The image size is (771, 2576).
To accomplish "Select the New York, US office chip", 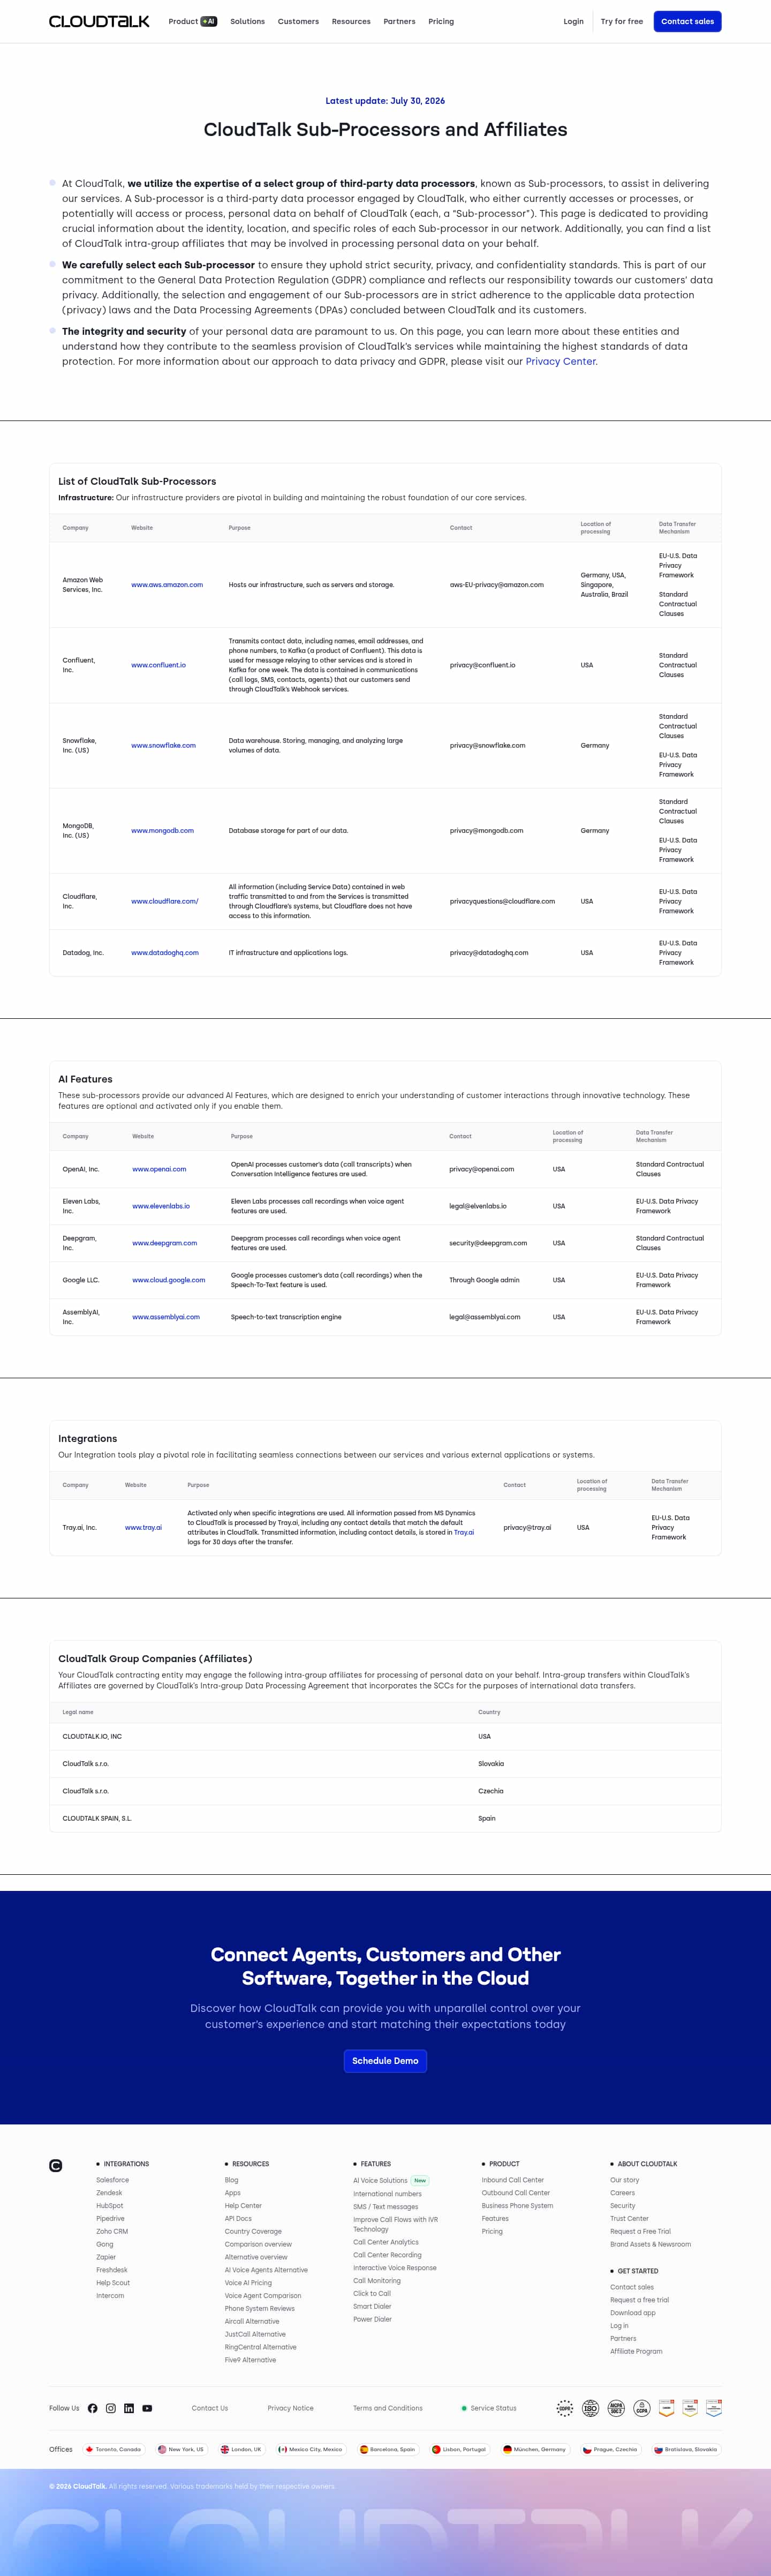I will pyautogui.click(x=181, y=2449).
